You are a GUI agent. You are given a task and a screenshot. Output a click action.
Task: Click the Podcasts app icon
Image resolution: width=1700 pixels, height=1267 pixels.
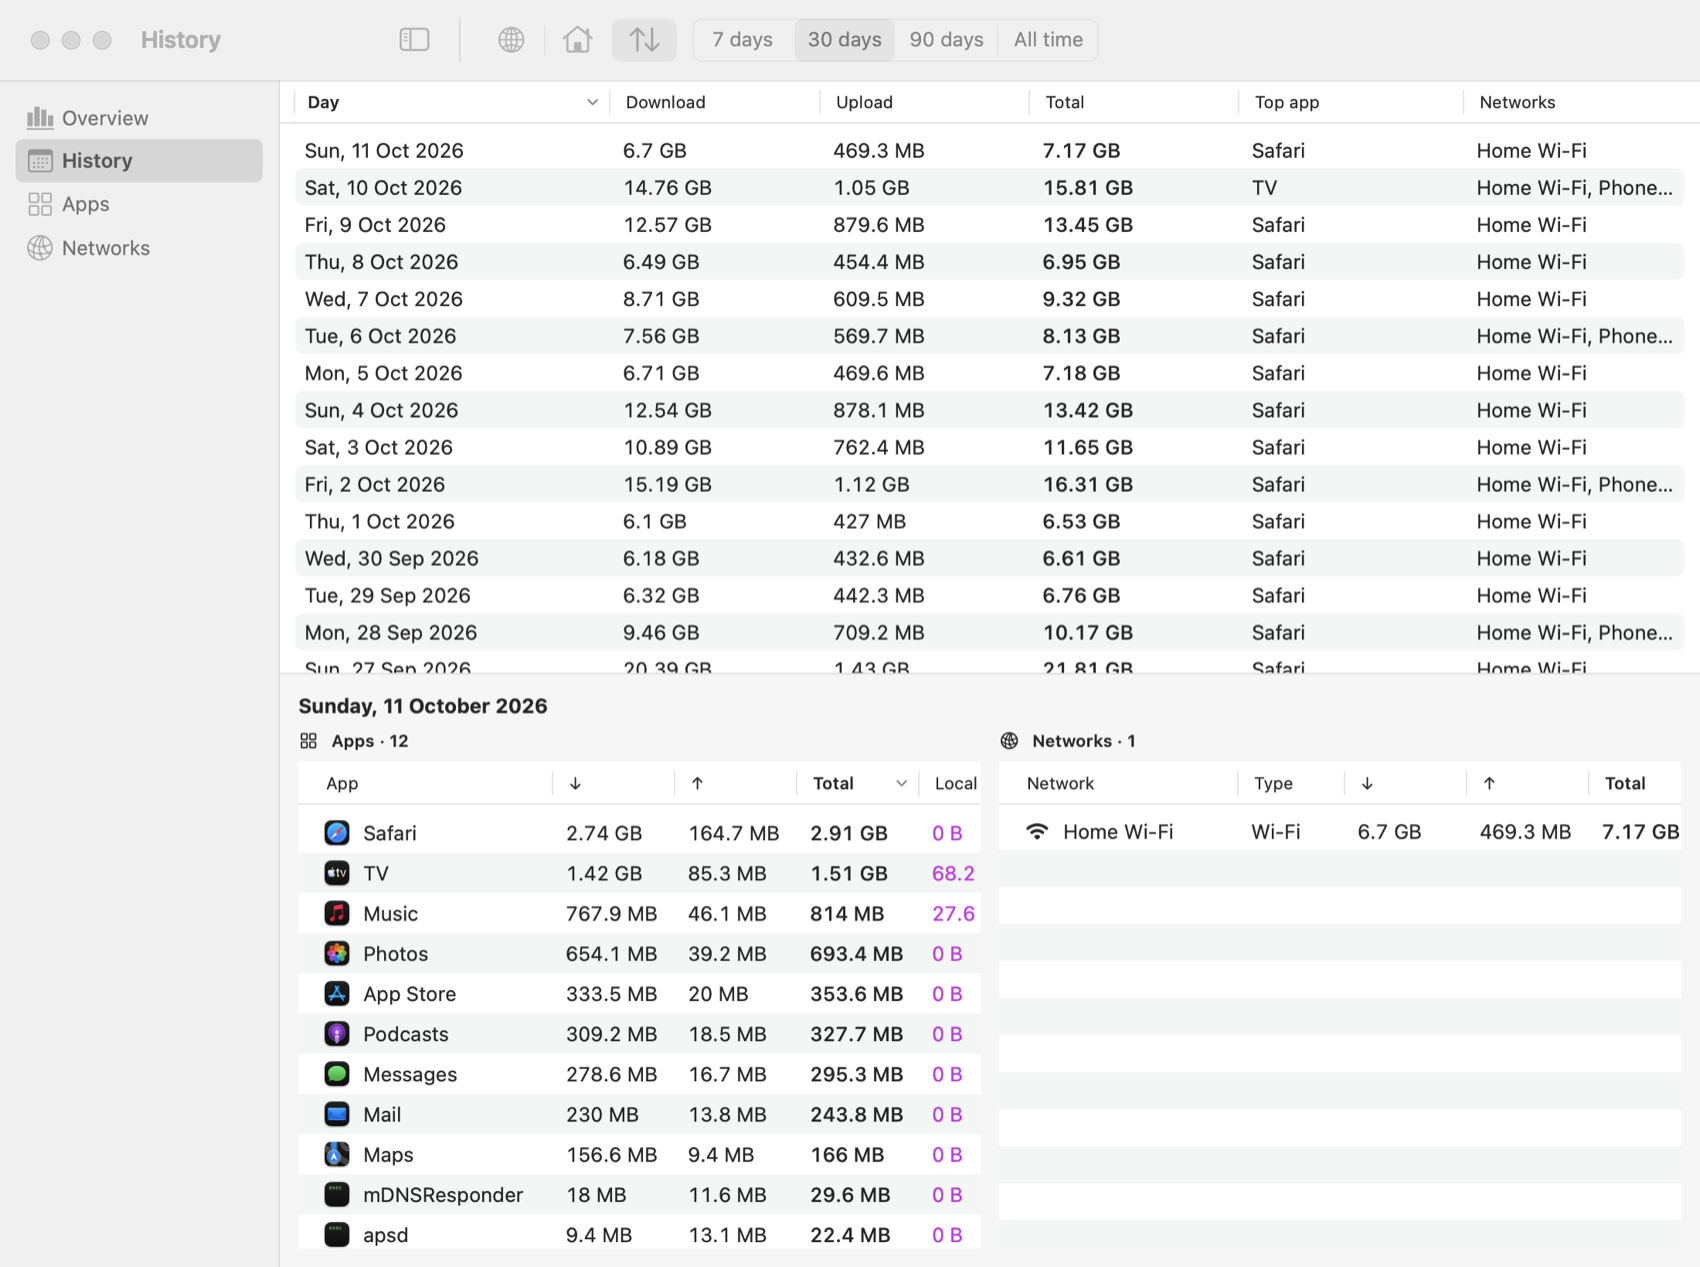pyautogui.click(x=337, y=1034)
